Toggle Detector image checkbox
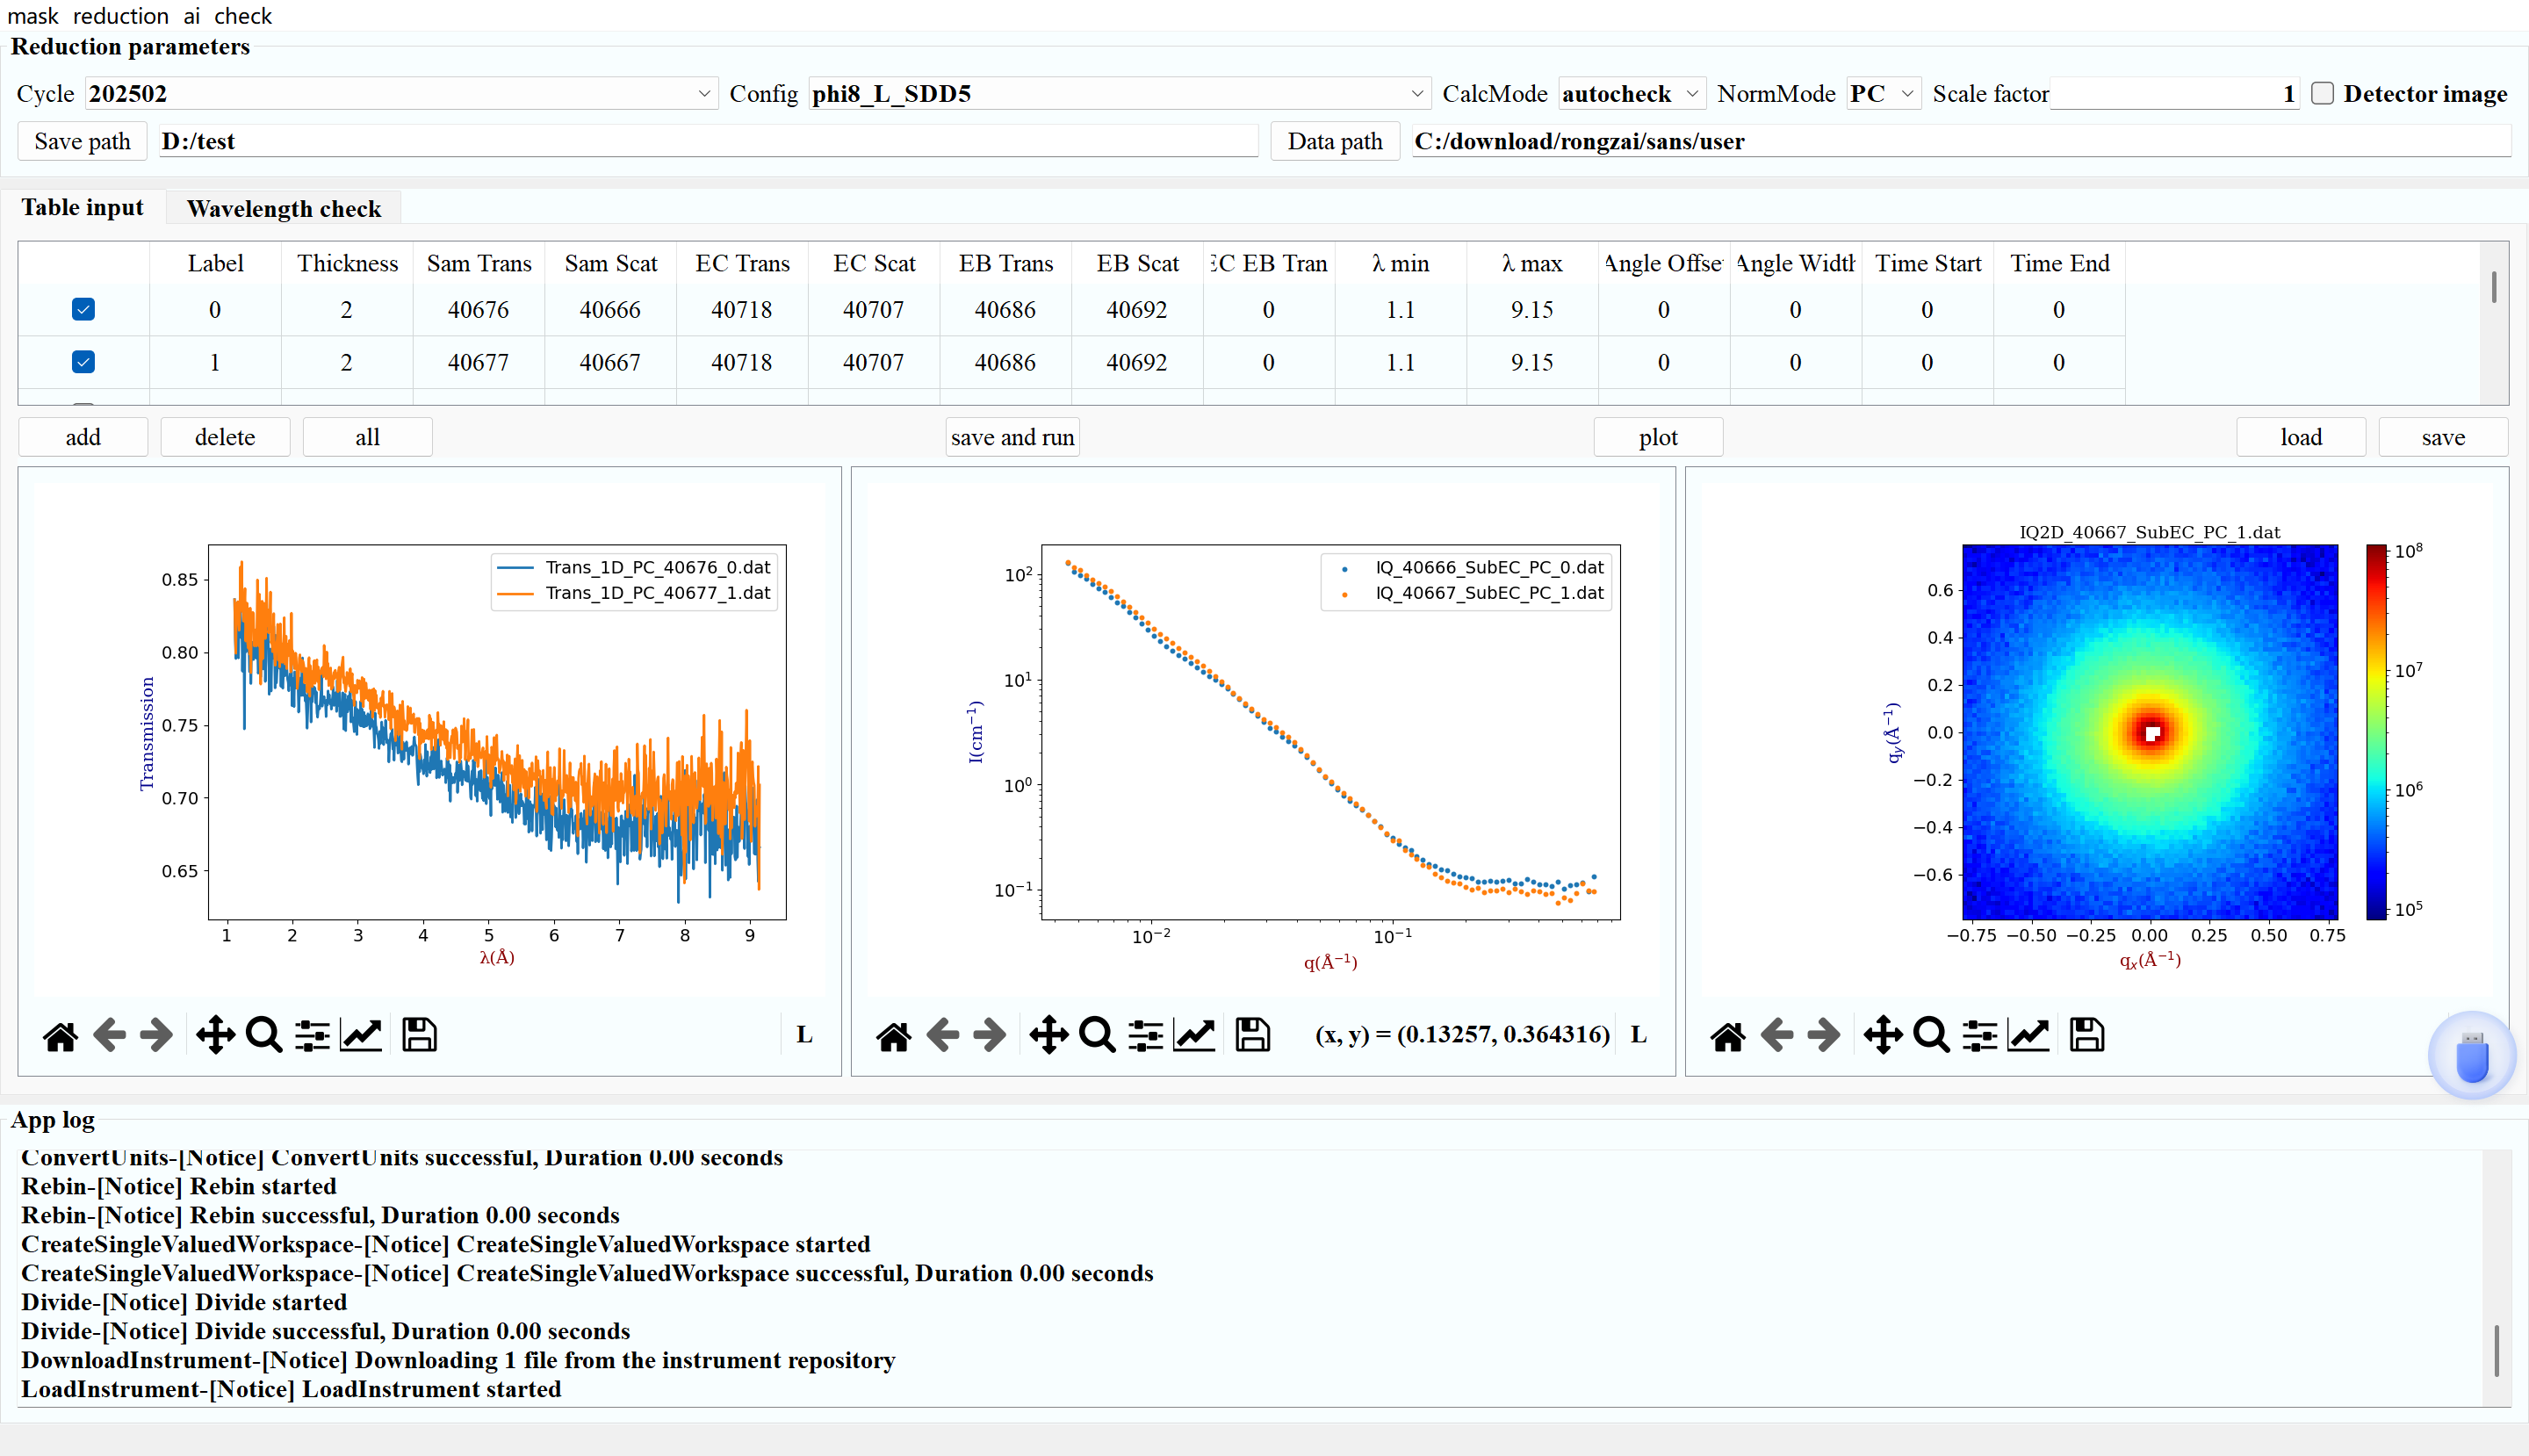Screen dimensions: 2529x1456 coord(2323,94)
